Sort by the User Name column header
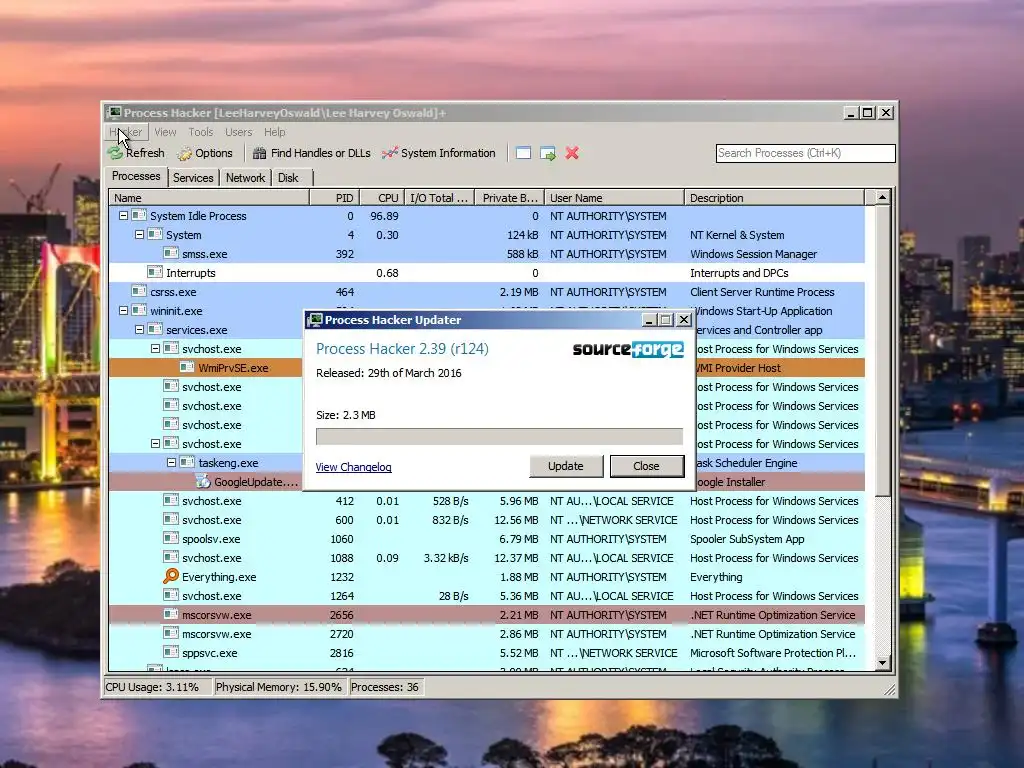Screen dimensions: 1024x768 coord(615,198)
